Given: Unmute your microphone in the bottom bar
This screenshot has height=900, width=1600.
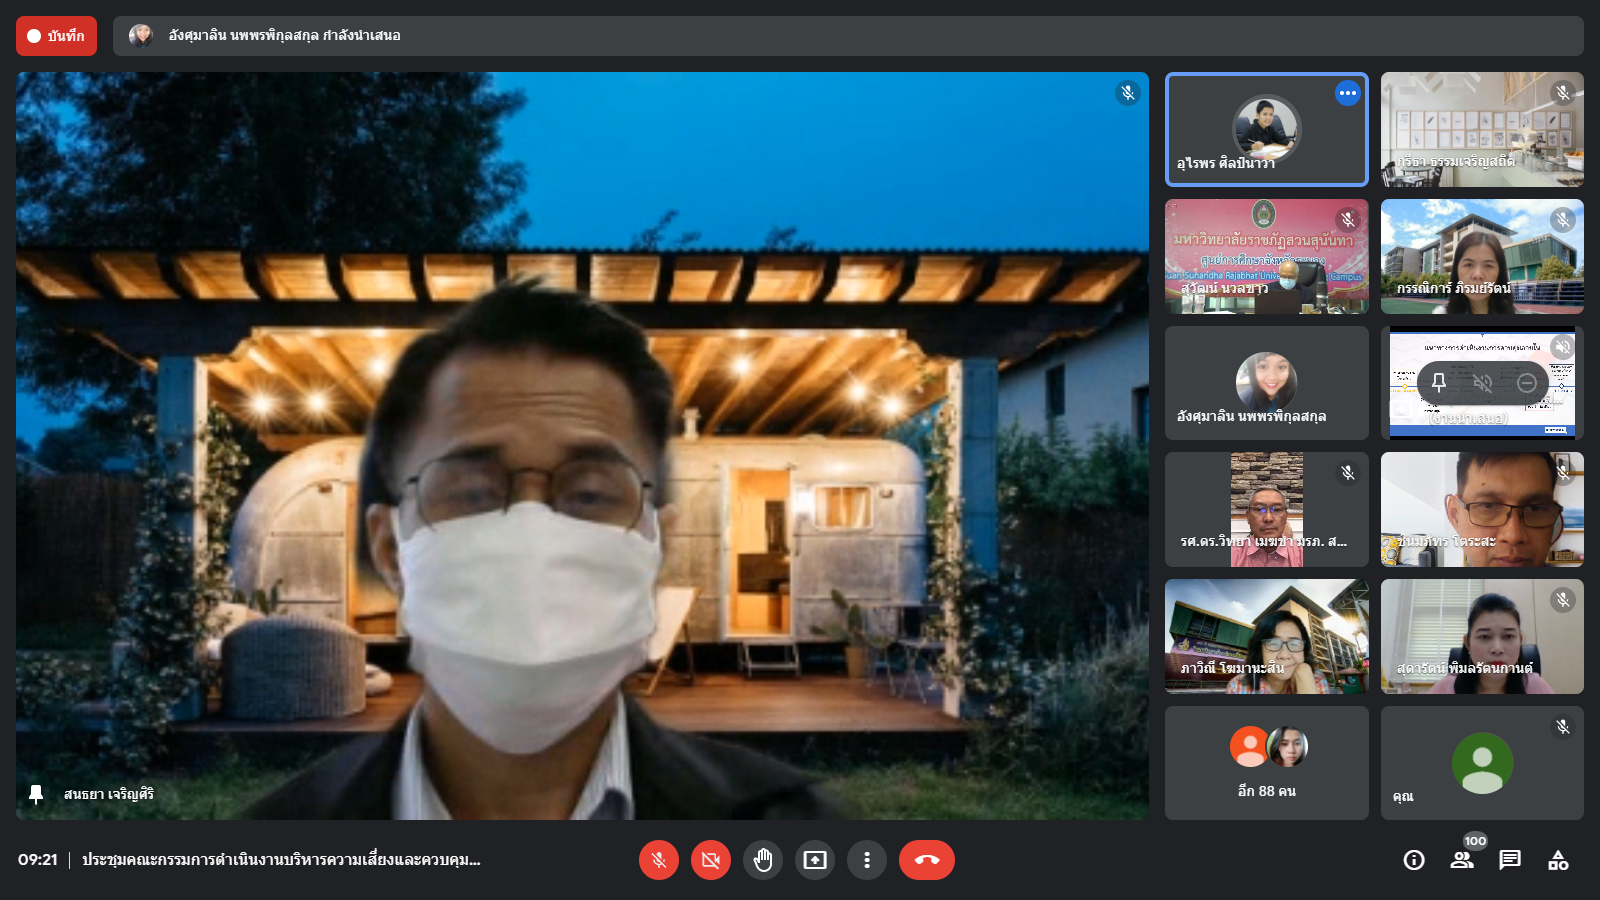Looking at the screenshot, I should point(659,860).
